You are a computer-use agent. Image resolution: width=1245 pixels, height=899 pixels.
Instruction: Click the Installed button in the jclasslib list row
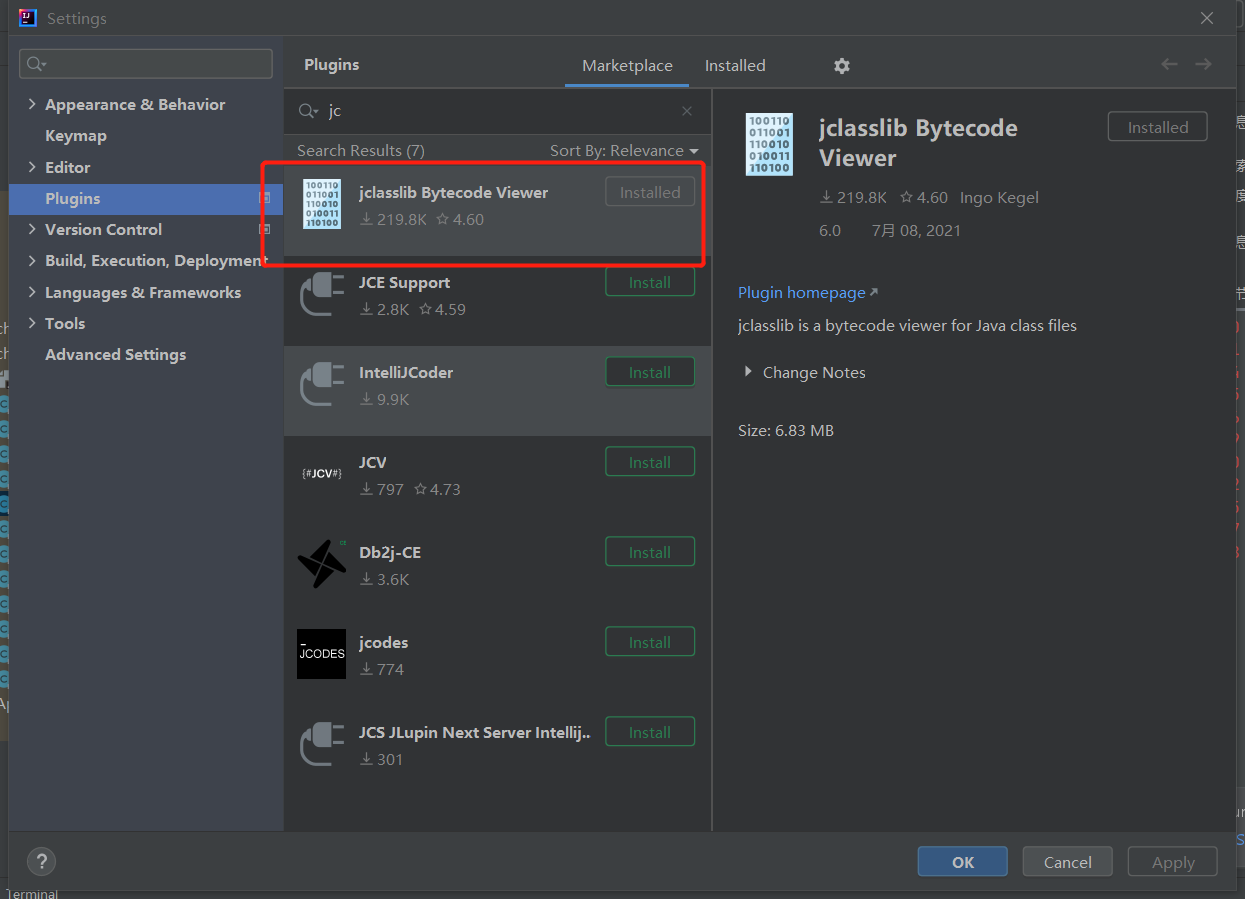[650, 193]
